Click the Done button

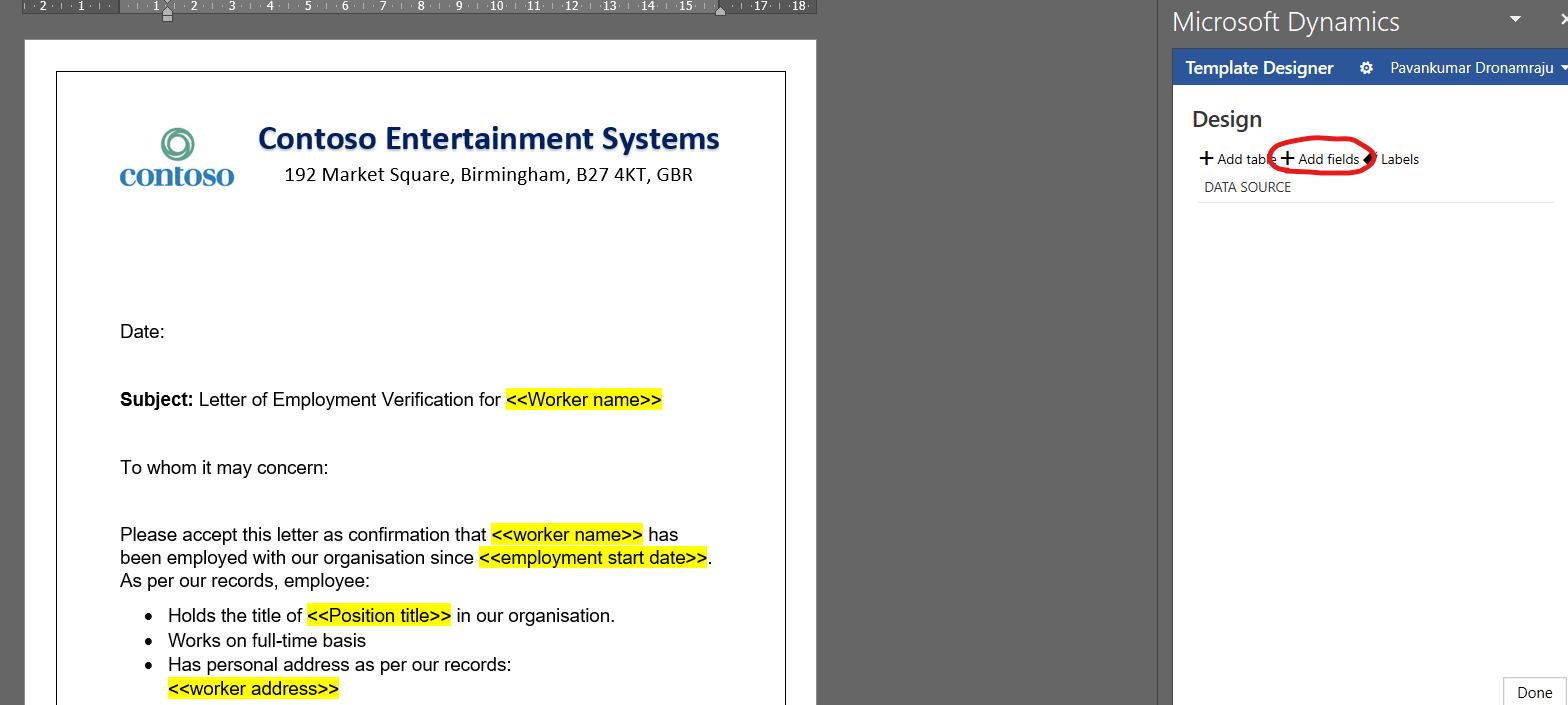(x=1534, y=692)
